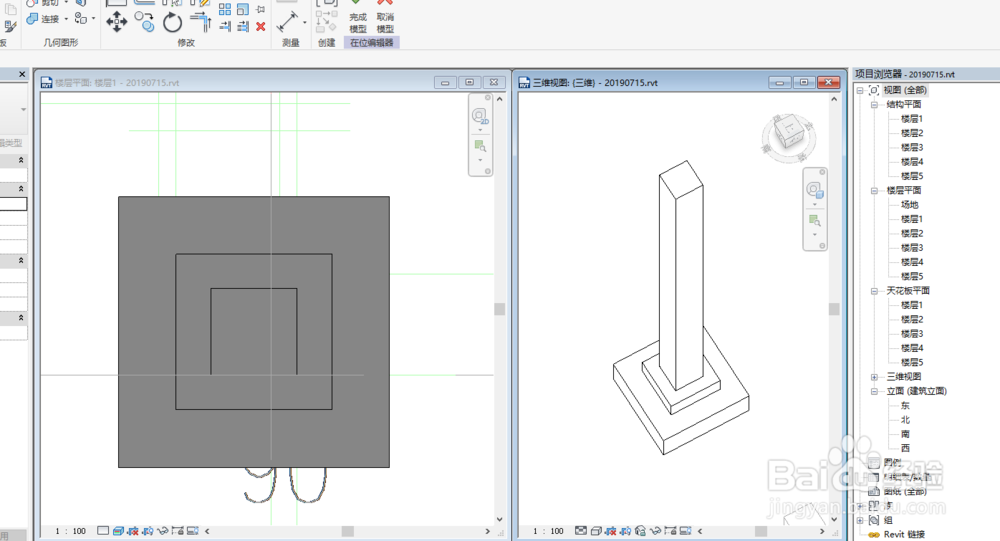The image size is (1000, 541).
Task: Collapse the 天花板平面 tree node
Action: click(x=874, y=291)
